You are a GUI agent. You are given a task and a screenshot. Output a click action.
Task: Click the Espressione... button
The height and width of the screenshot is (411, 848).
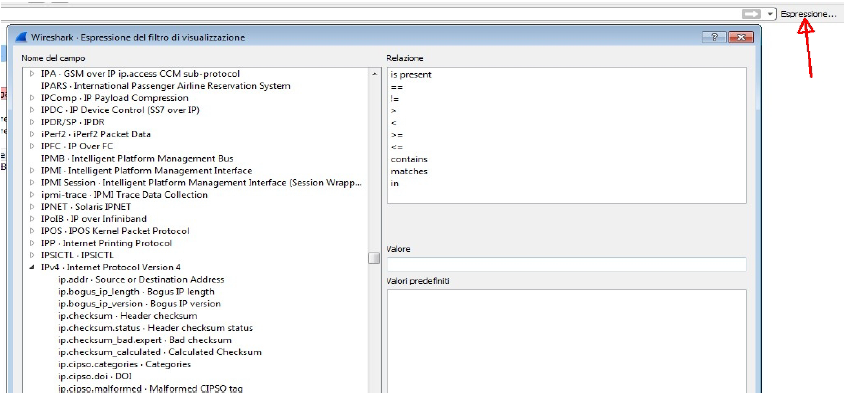click(808, 14)
